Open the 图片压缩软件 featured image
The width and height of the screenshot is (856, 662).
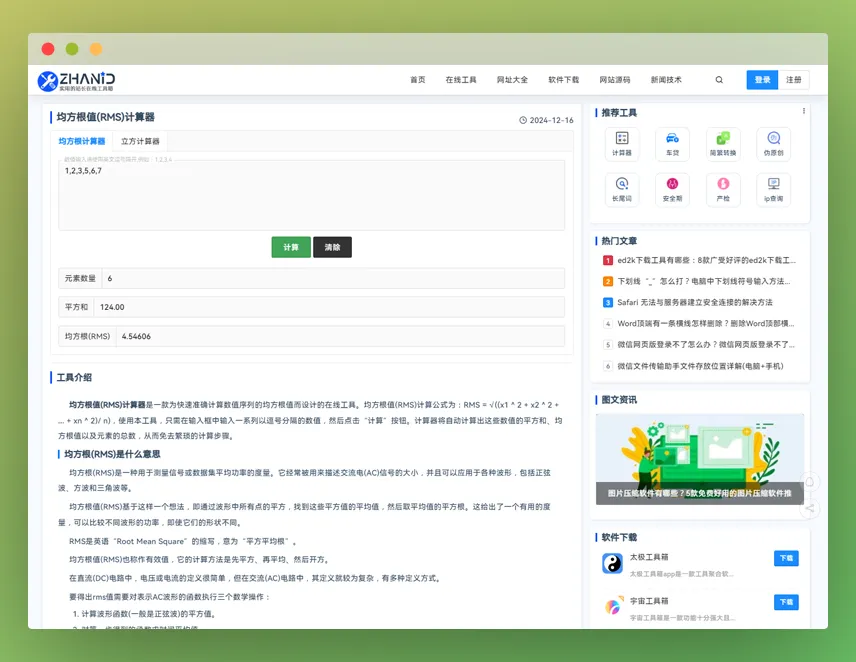coord(700,459)
